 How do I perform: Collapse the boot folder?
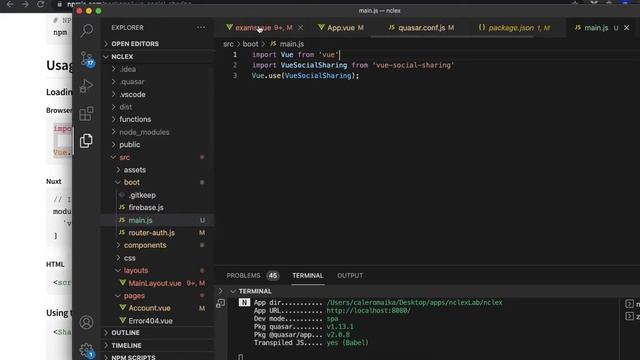(158, 182)
